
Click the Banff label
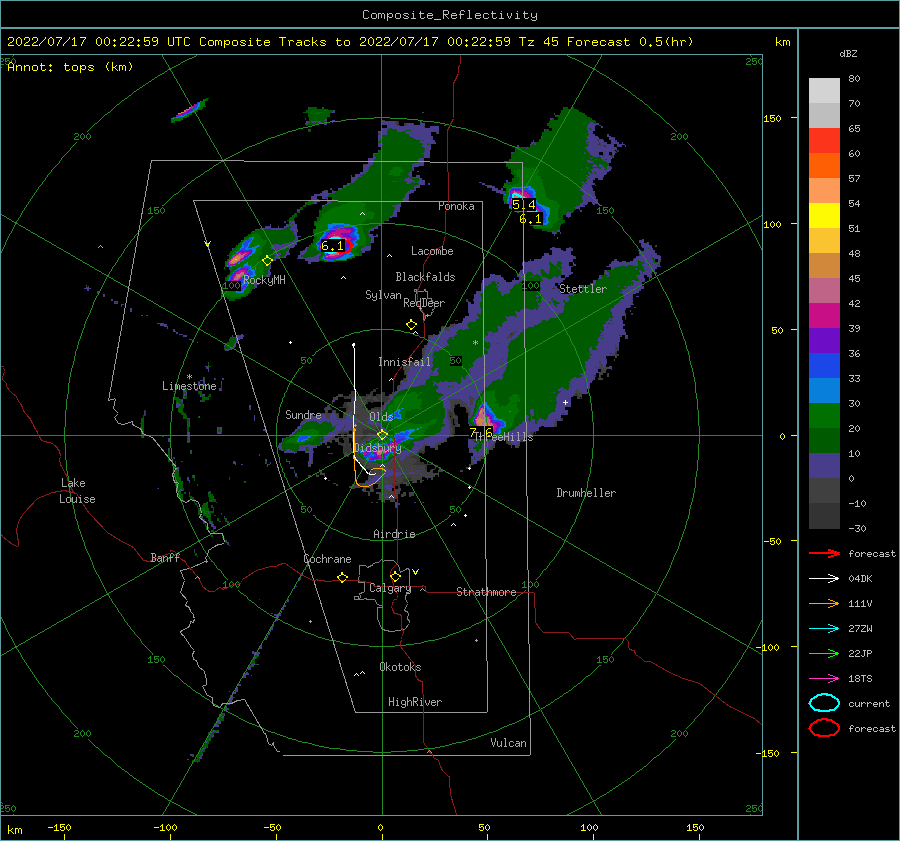pos(165,557)
